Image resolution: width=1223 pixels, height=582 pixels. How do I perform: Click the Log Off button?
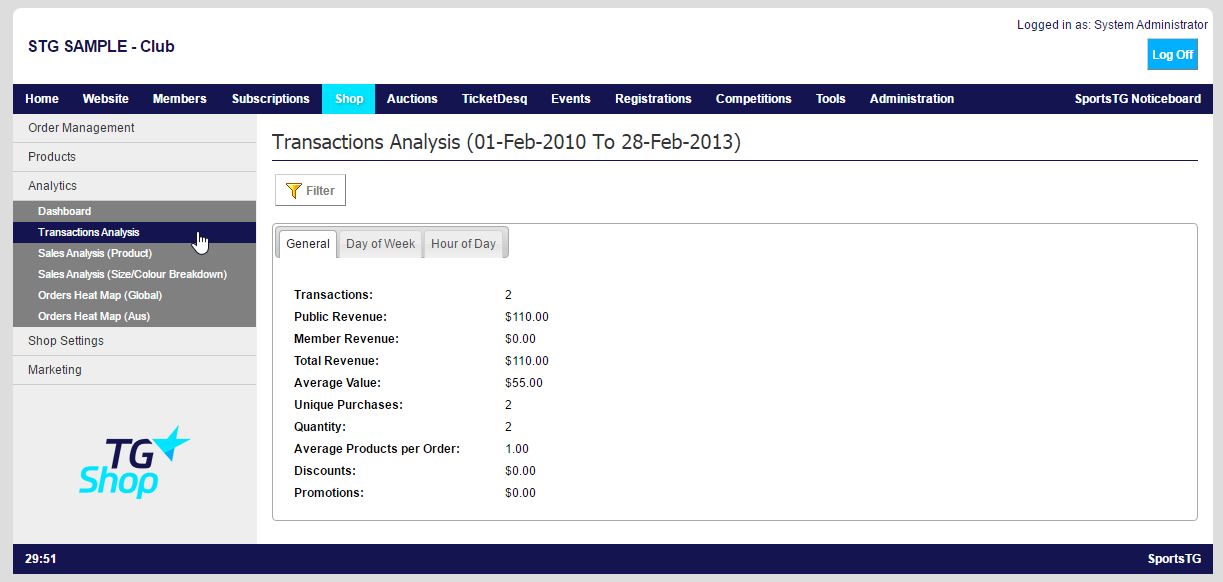click(x=1172, y=55)
